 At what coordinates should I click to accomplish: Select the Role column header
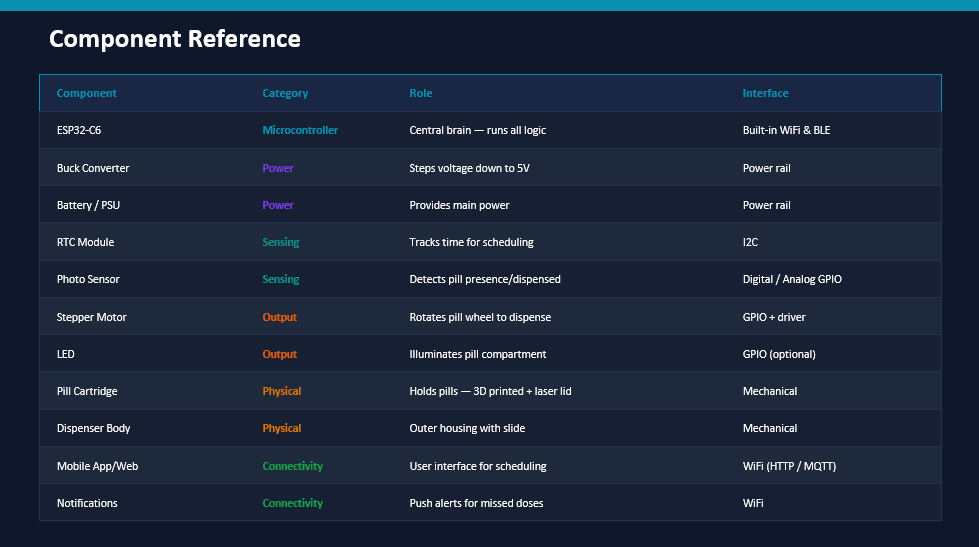click(x=420, y=93)
